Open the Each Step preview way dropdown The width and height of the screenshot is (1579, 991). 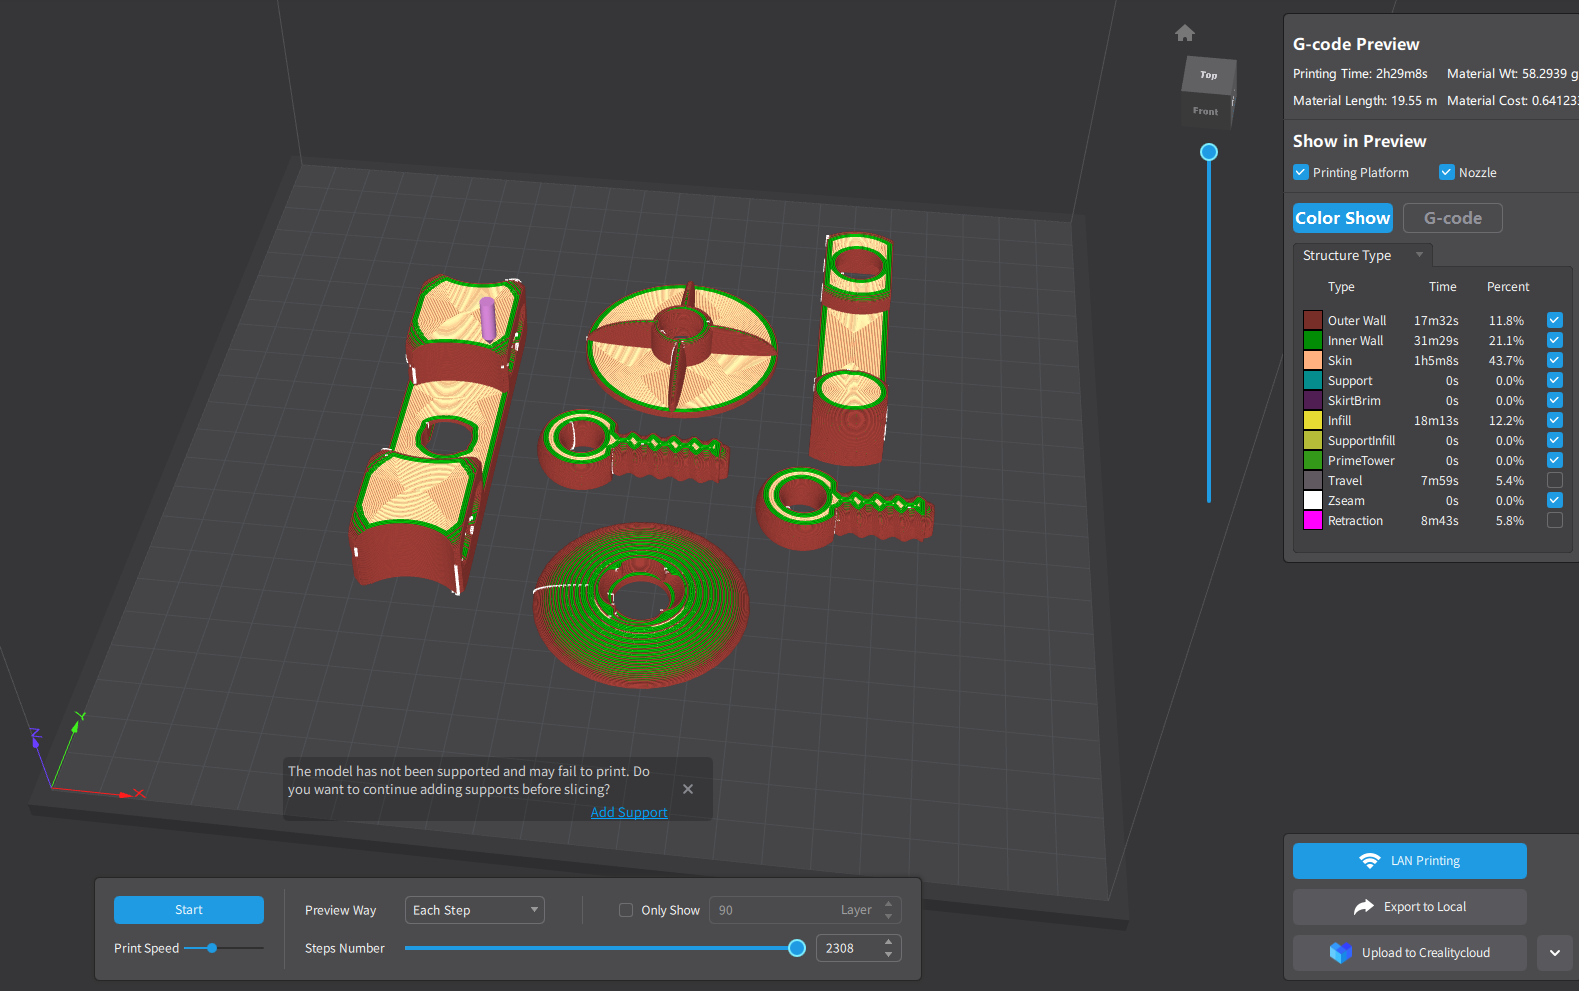(x=475, y=910)
